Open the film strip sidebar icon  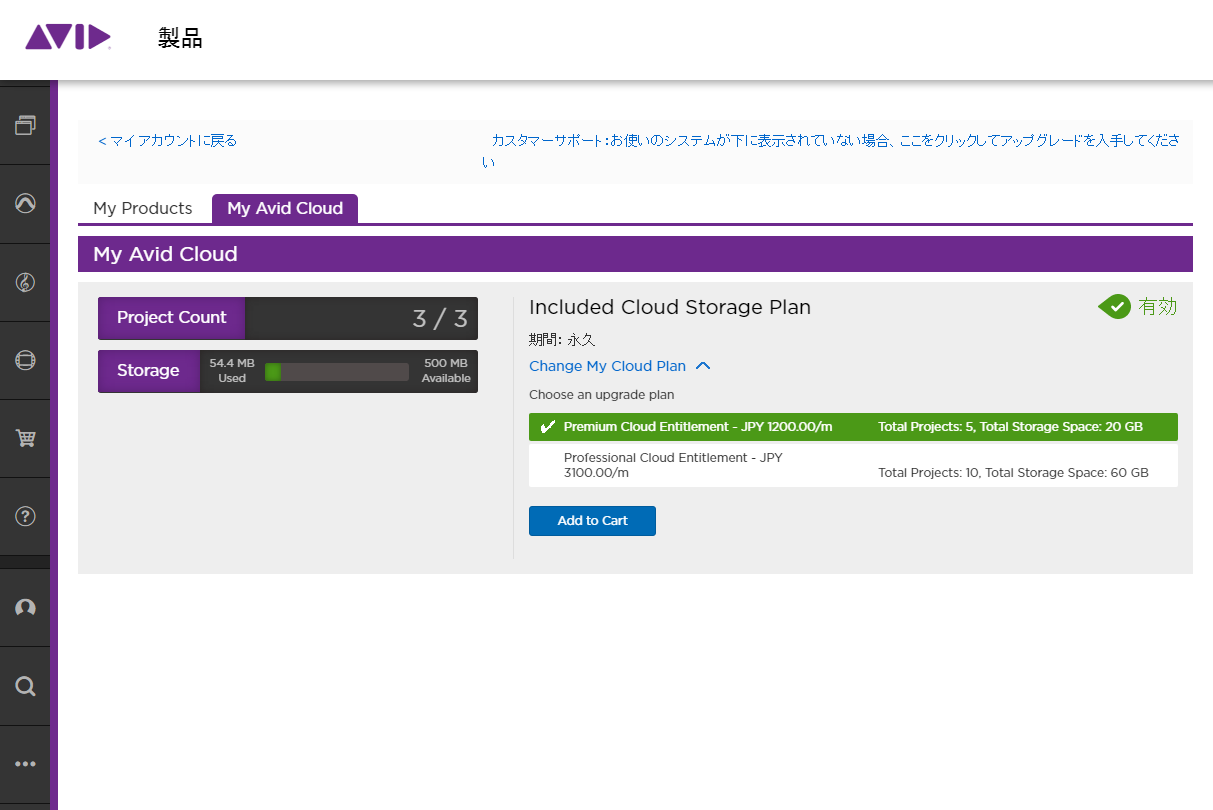[26, 360]
